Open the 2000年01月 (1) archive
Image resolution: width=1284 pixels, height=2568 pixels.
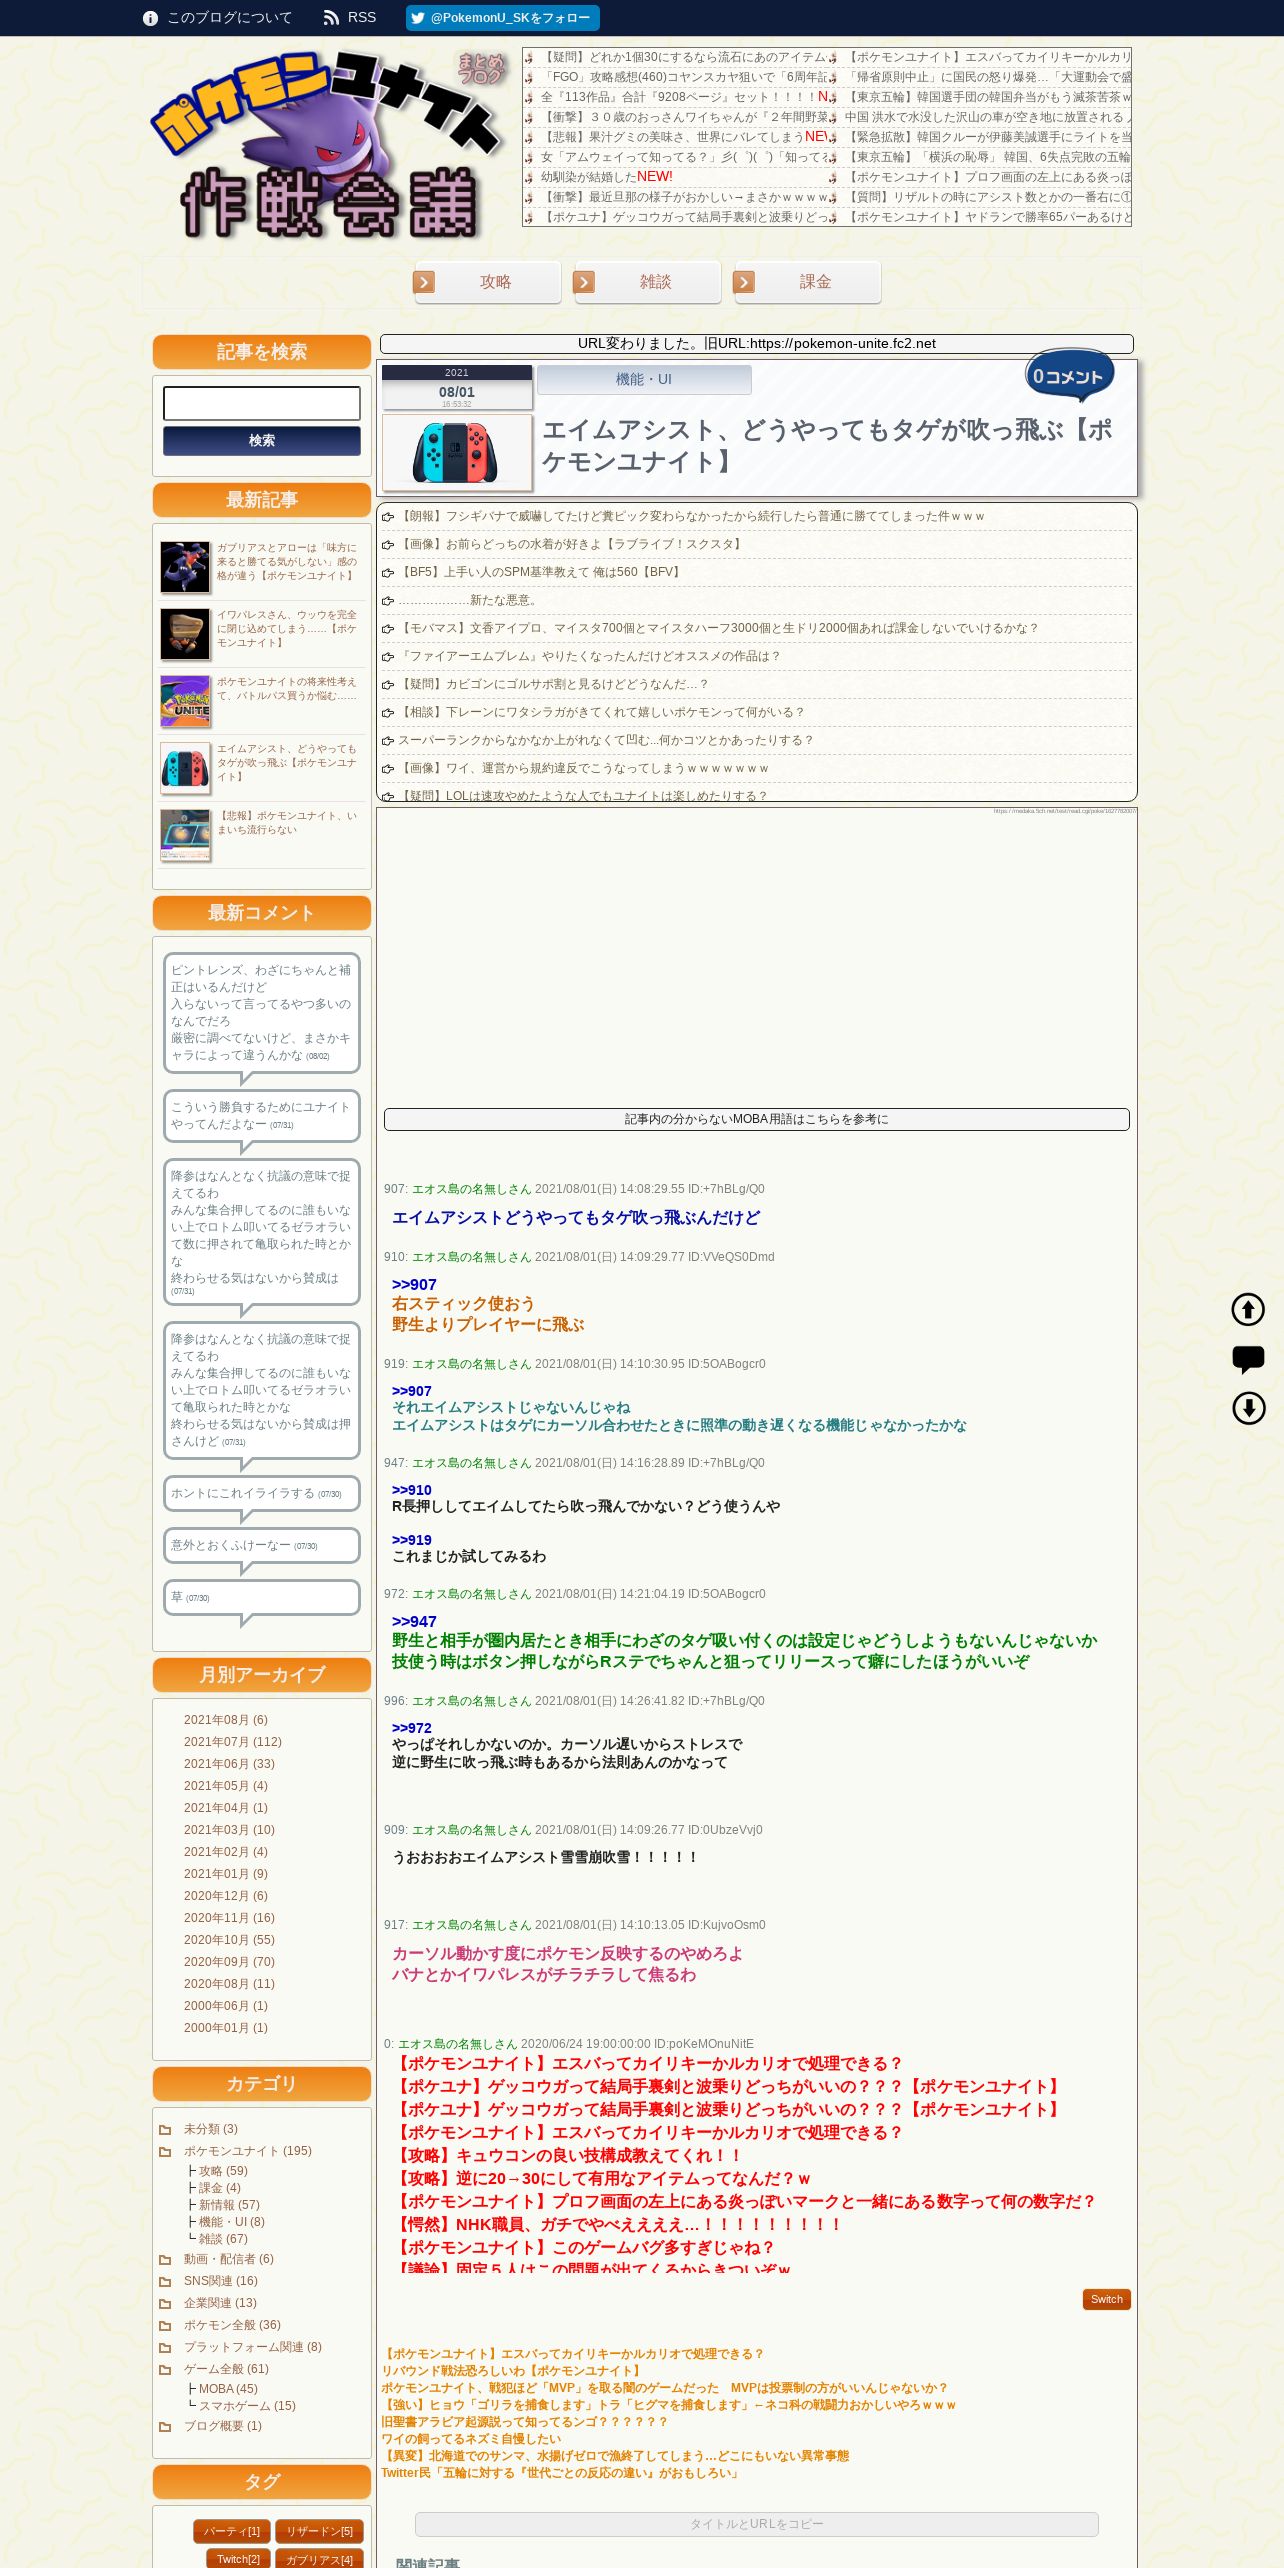226,2028
